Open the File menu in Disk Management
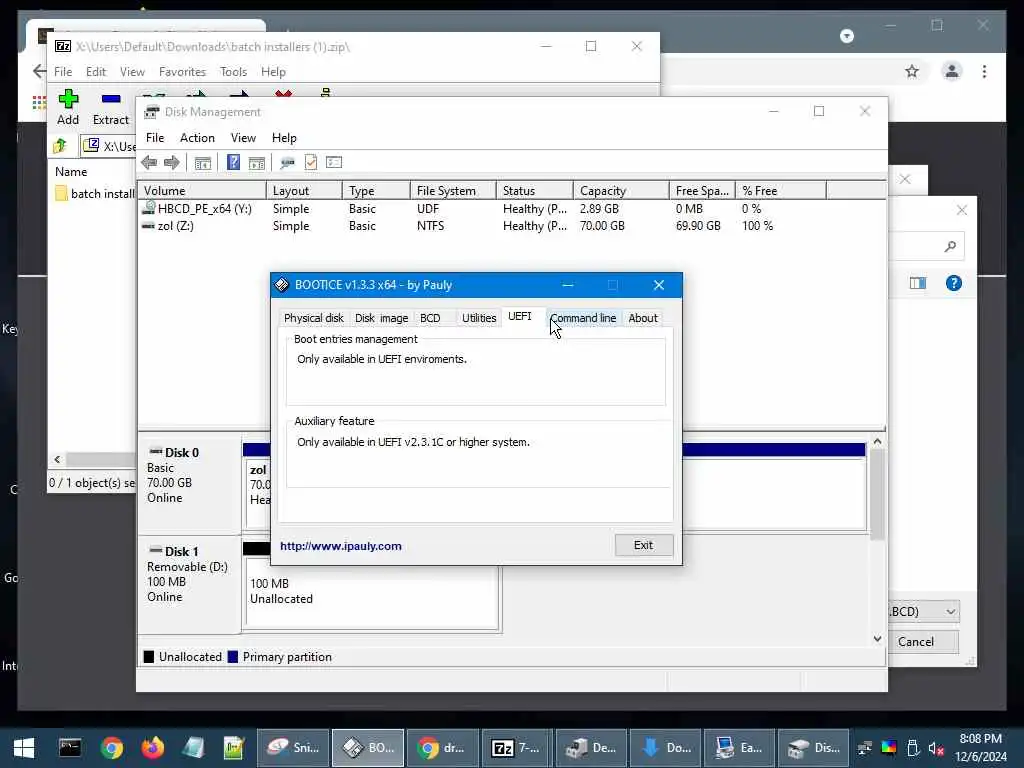 (x=155, y=138)
